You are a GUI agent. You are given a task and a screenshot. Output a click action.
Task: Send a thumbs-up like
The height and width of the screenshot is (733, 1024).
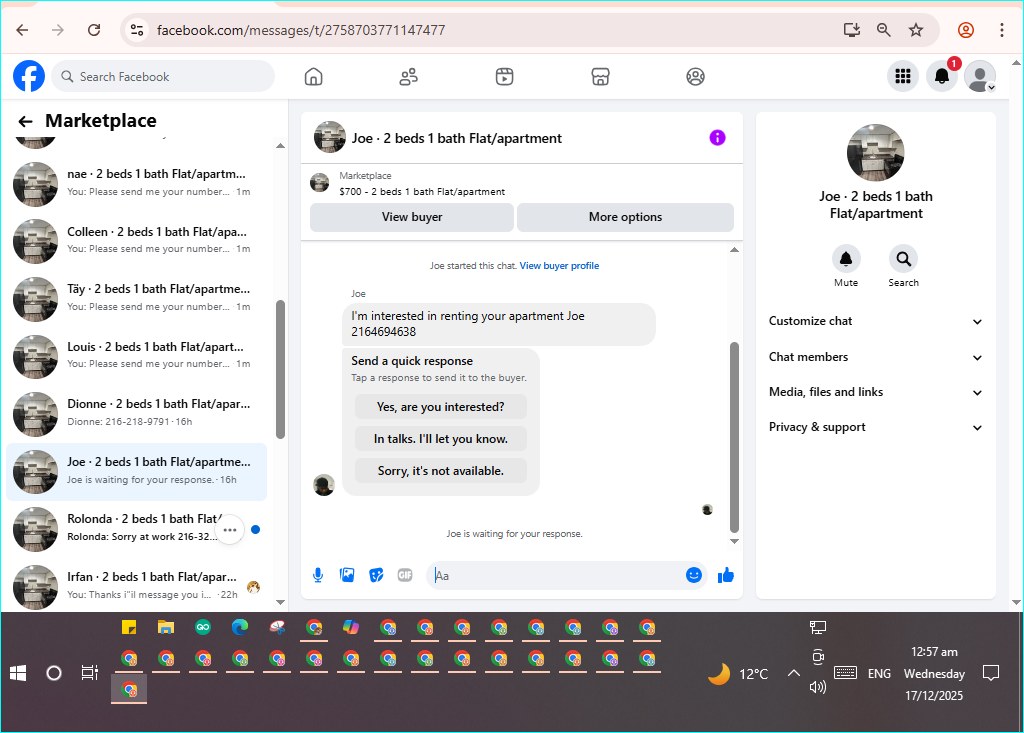pyautogui.click(x=726, y=575)
